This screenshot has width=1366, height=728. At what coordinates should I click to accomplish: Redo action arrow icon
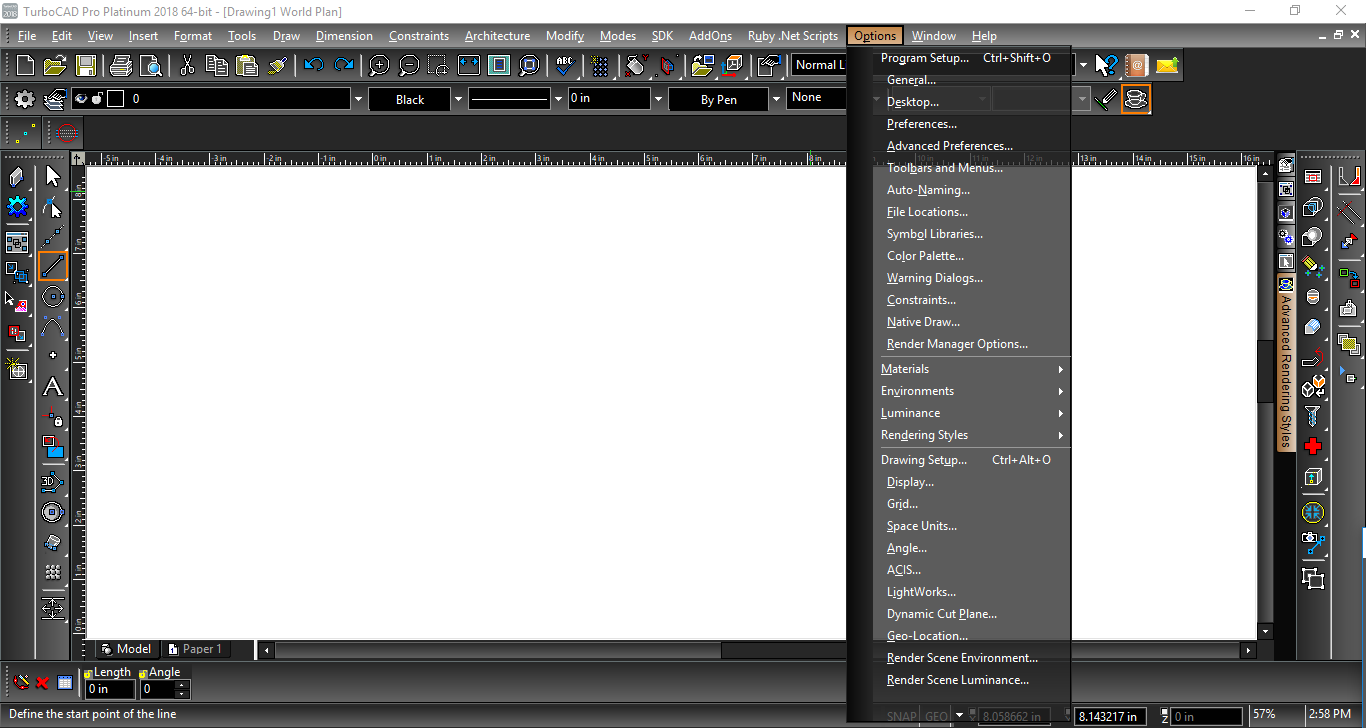tap(344, 66)
